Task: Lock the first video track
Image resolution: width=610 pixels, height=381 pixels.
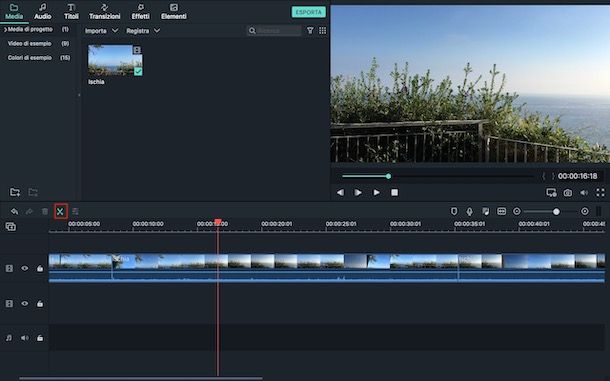Action: click(x=40, y=269)
